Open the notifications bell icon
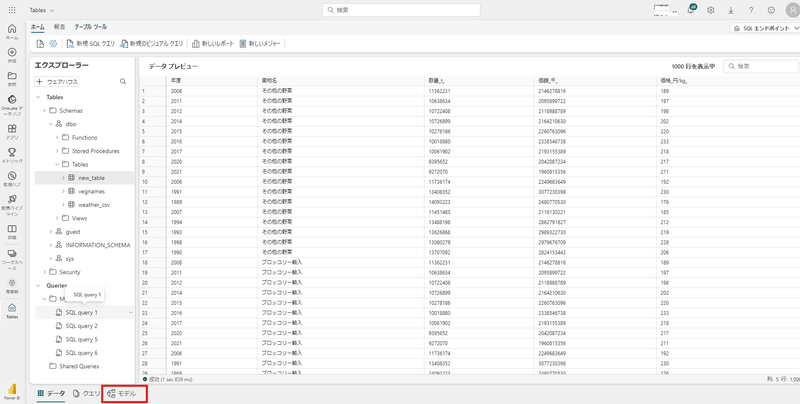This screenshot has height=404, width=800. tap(691, 10)
